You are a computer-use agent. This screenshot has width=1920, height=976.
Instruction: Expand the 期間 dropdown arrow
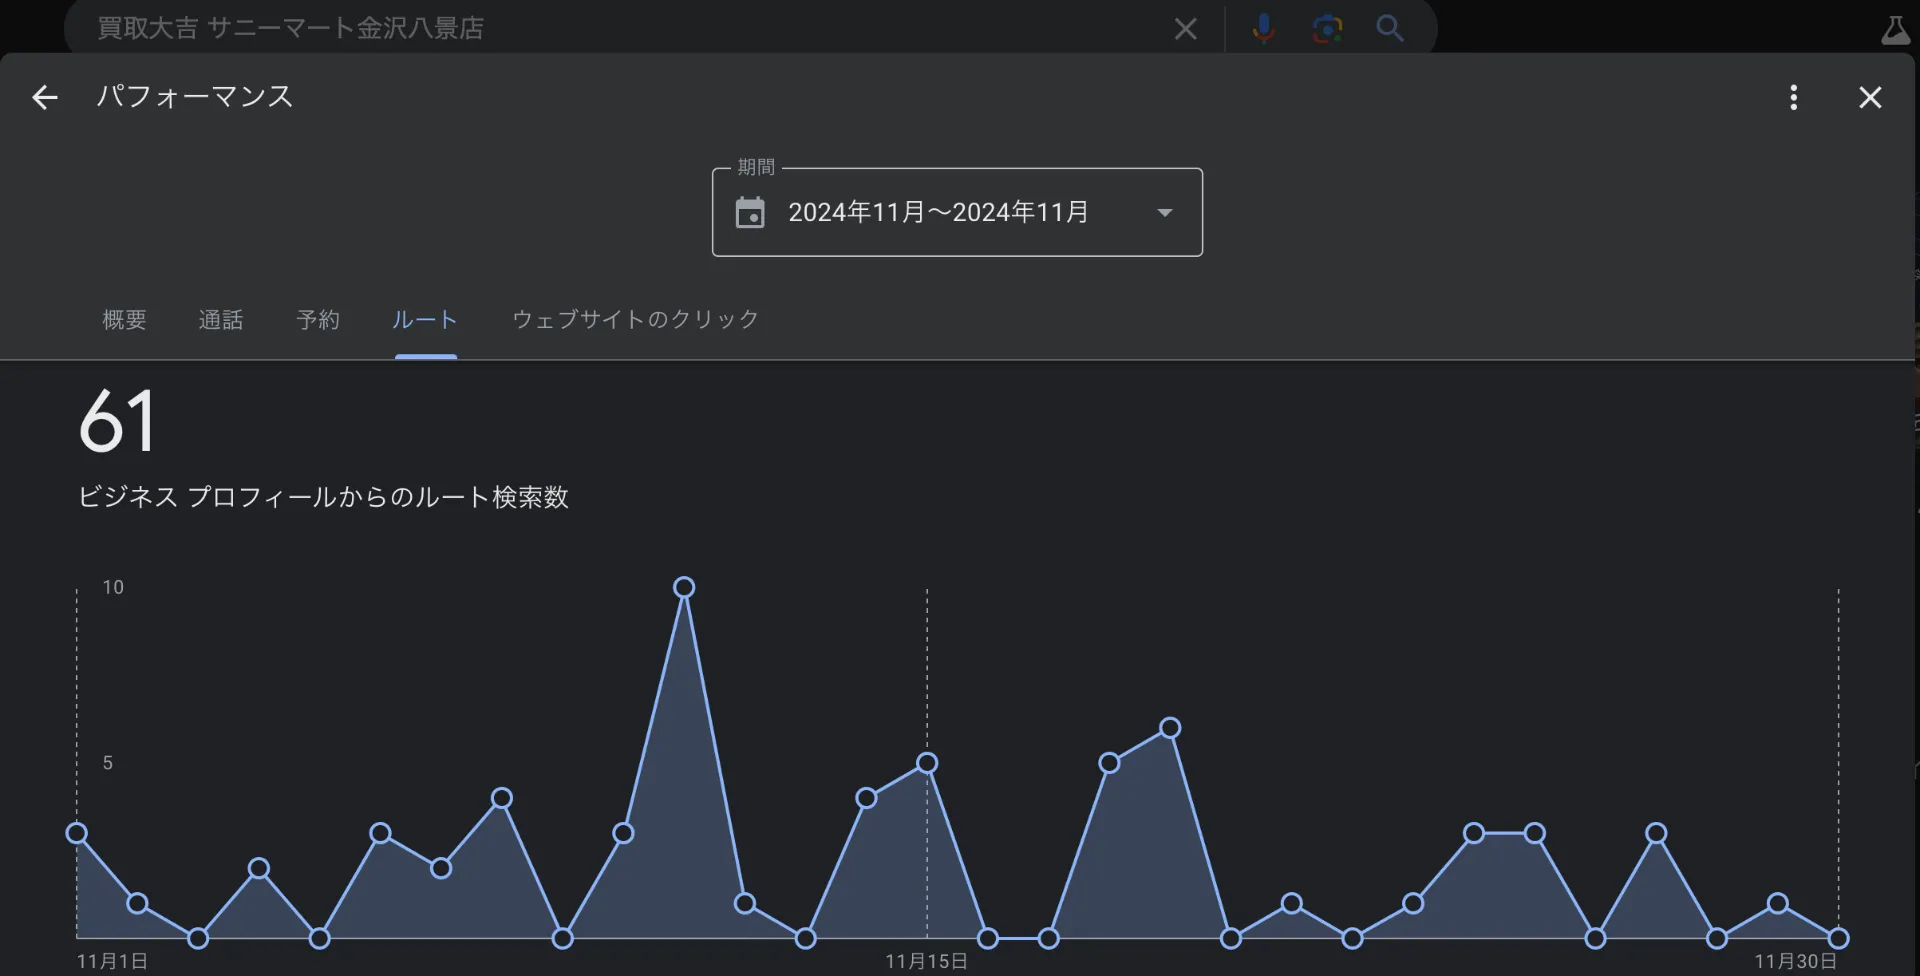pyautogui.click(x=1164, y=212)
